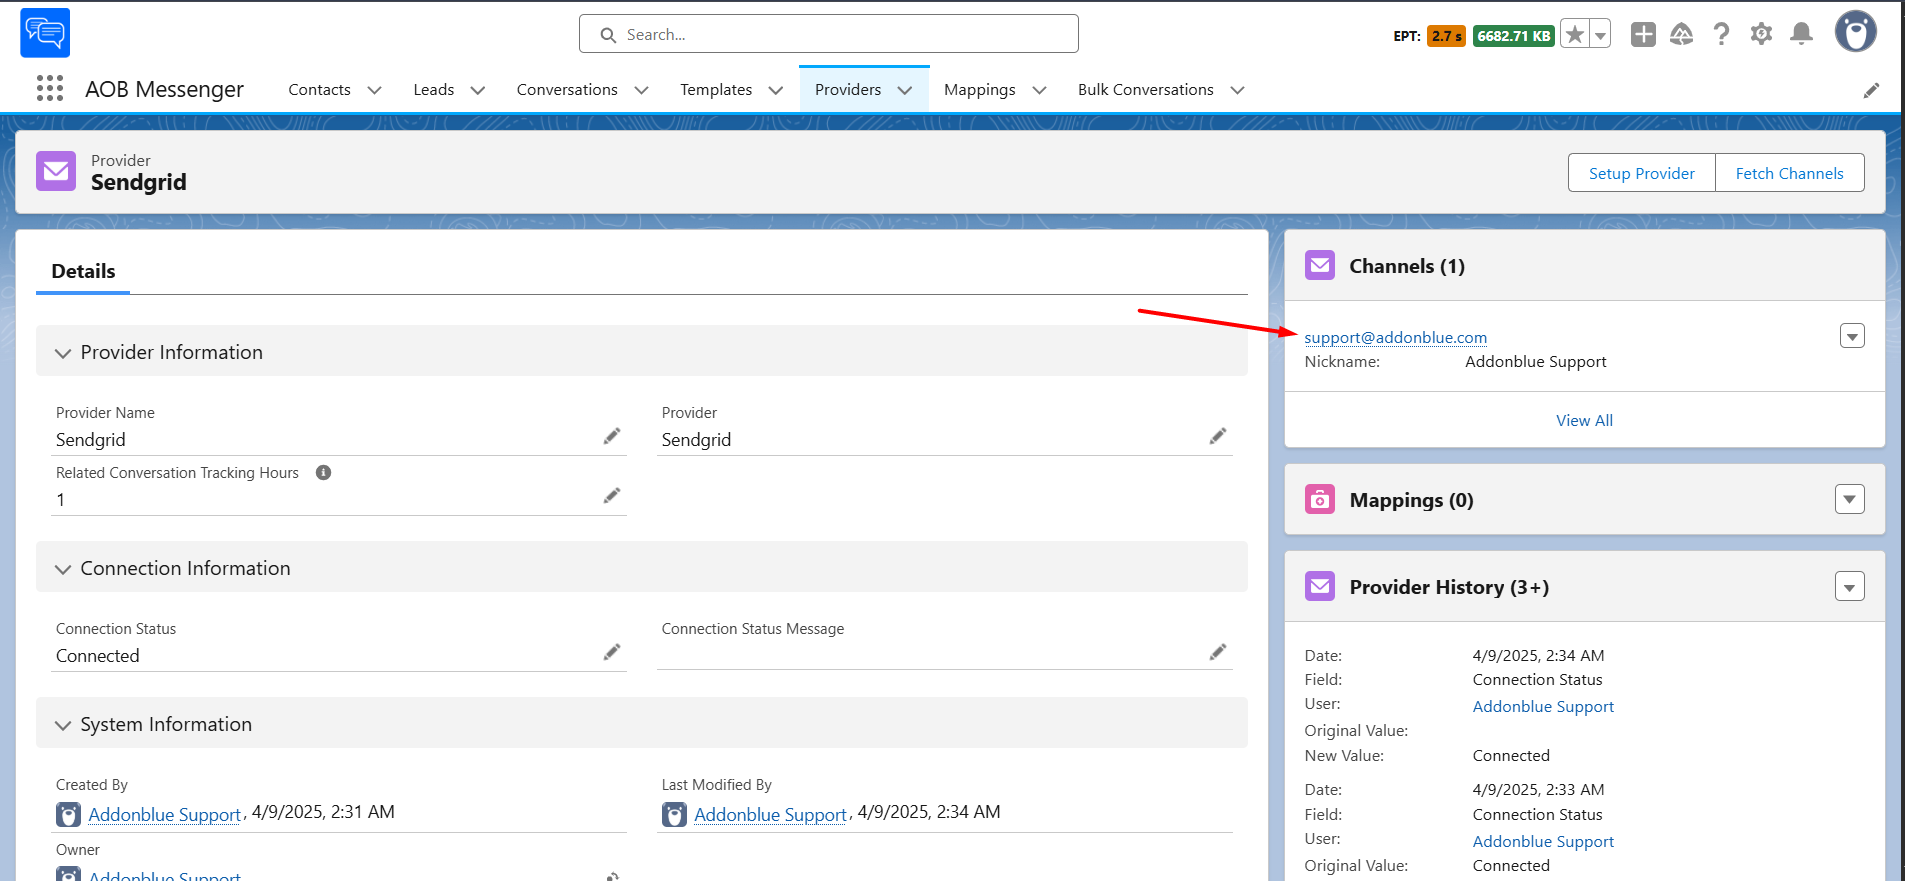
Task: Click the Trailhead guidance cloud icon
Action: 1682,35
